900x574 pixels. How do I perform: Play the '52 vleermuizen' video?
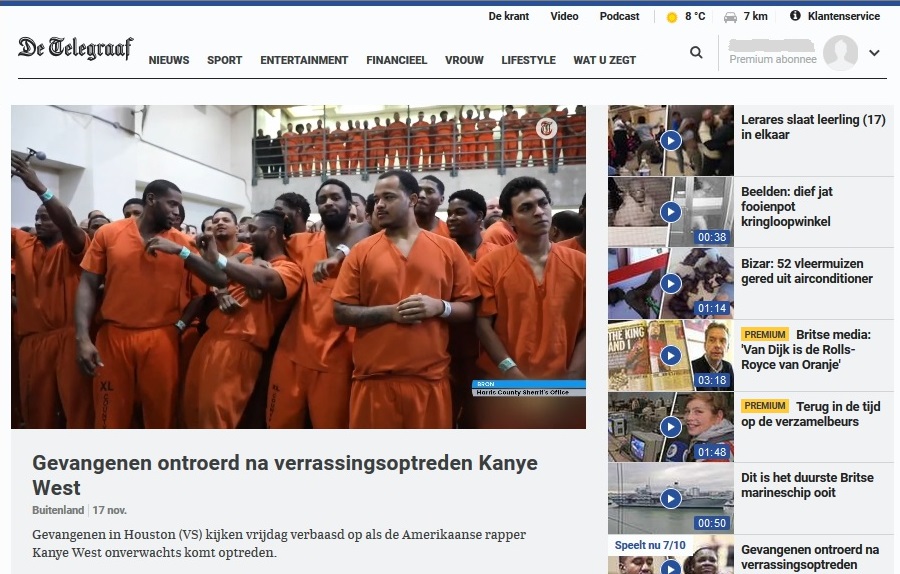click(670, 283)
